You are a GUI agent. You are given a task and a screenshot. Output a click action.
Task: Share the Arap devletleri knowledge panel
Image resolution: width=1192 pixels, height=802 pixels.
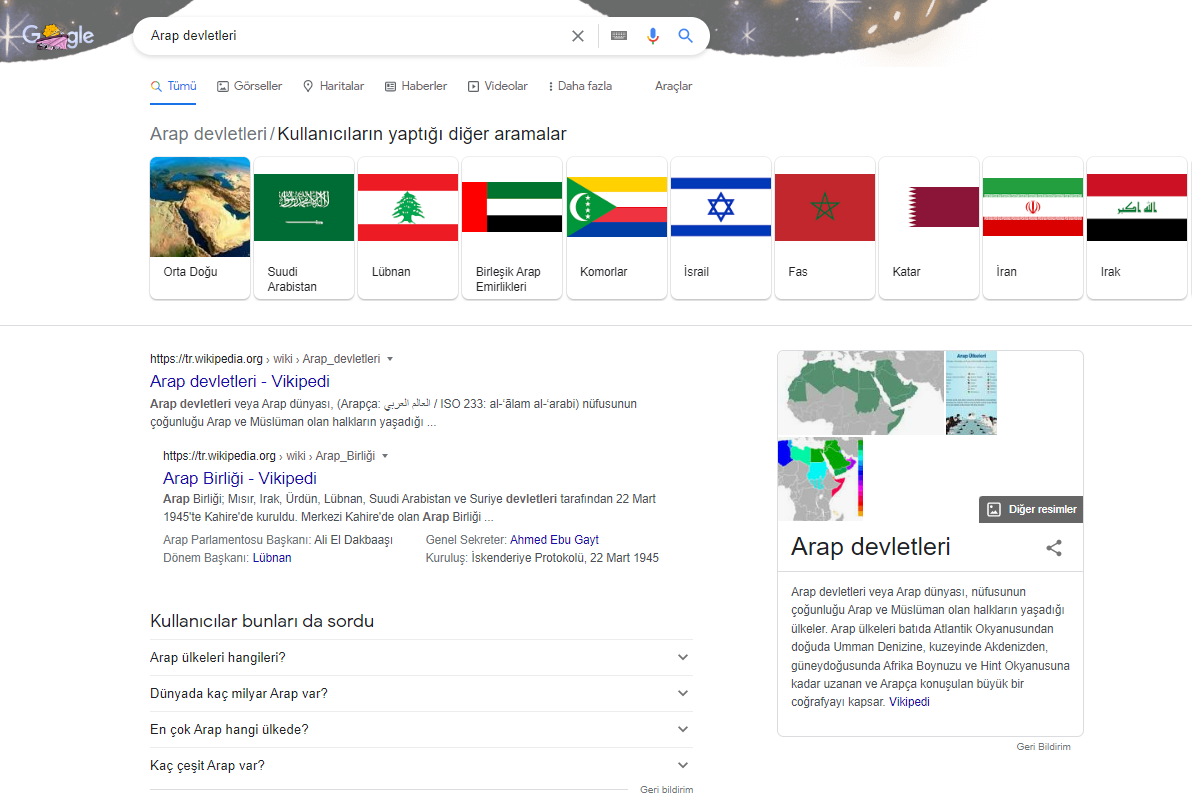pos(1054,548)
